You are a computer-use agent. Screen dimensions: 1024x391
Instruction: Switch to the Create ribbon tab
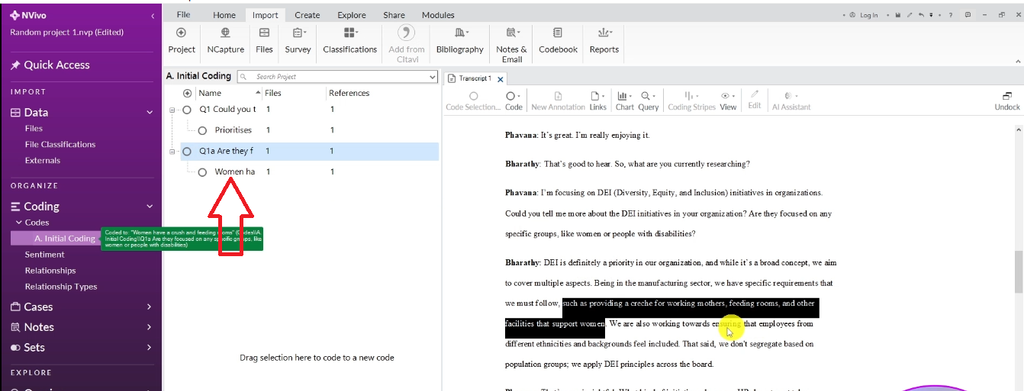[307, 15]
